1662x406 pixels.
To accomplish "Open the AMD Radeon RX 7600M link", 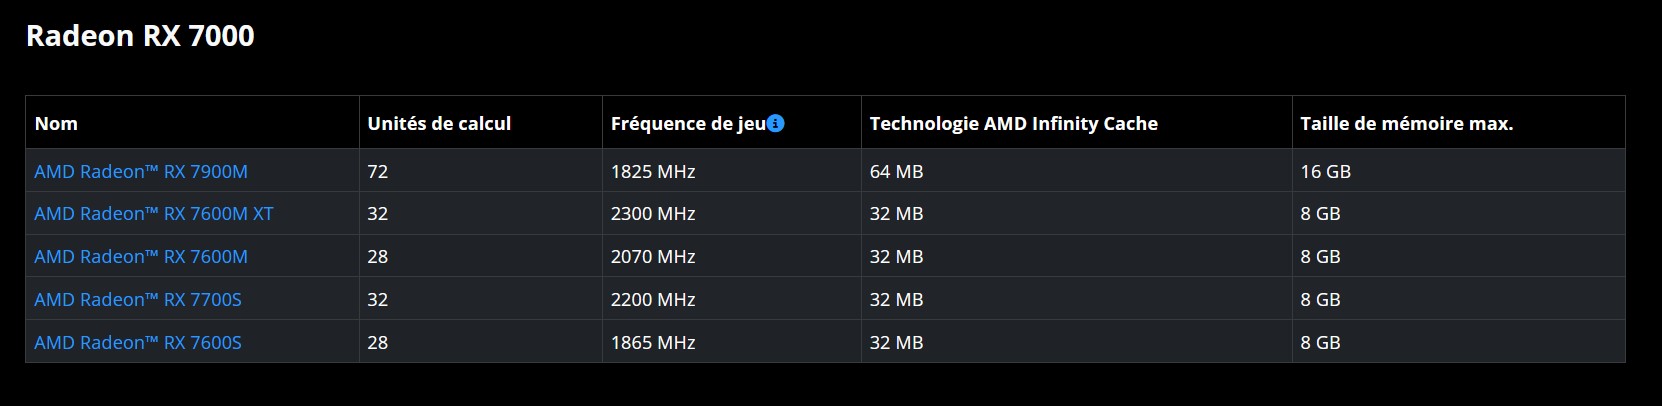I will click(141, 256).
